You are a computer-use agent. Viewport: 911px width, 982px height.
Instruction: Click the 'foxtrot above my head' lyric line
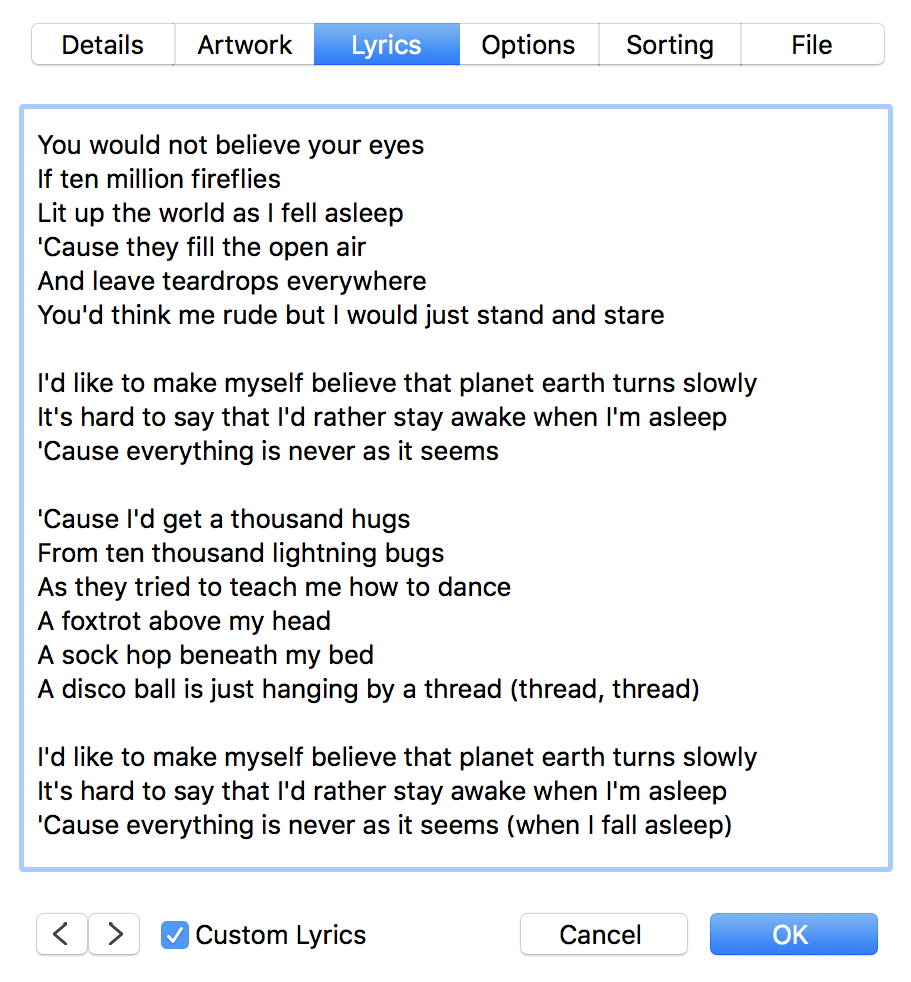coord(184,621)
